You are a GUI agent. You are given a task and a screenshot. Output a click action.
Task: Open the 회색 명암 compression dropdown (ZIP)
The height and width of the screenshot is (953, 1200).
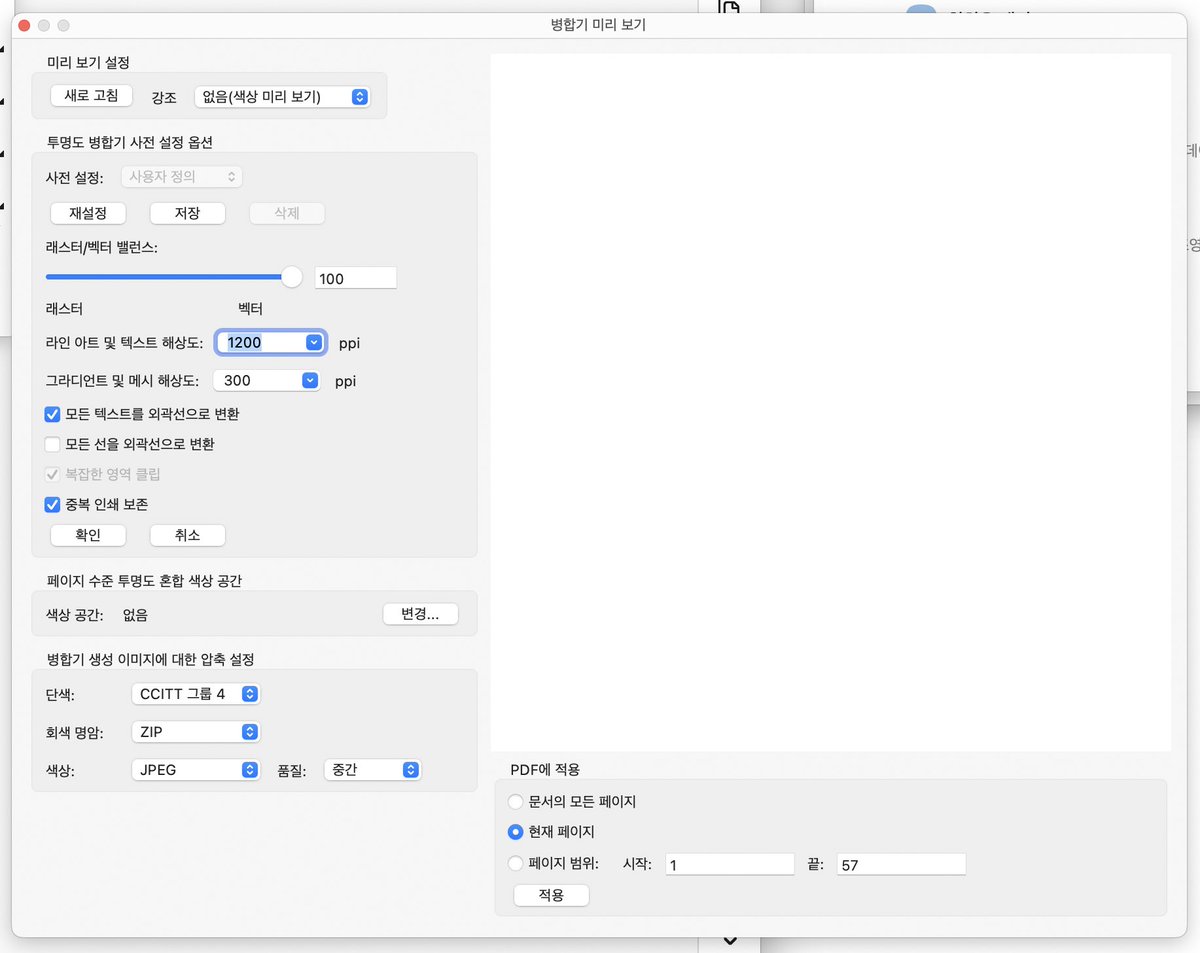(196, 732)
